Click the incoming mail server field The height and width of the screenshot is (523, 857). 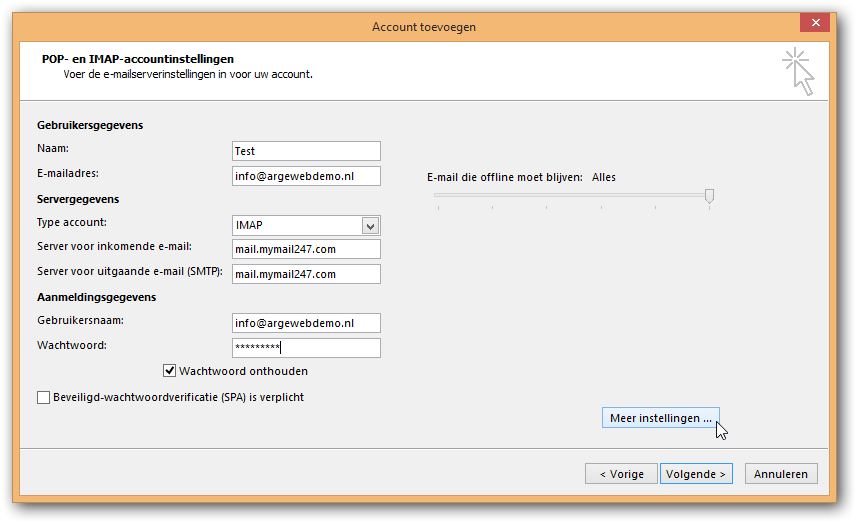306,249
